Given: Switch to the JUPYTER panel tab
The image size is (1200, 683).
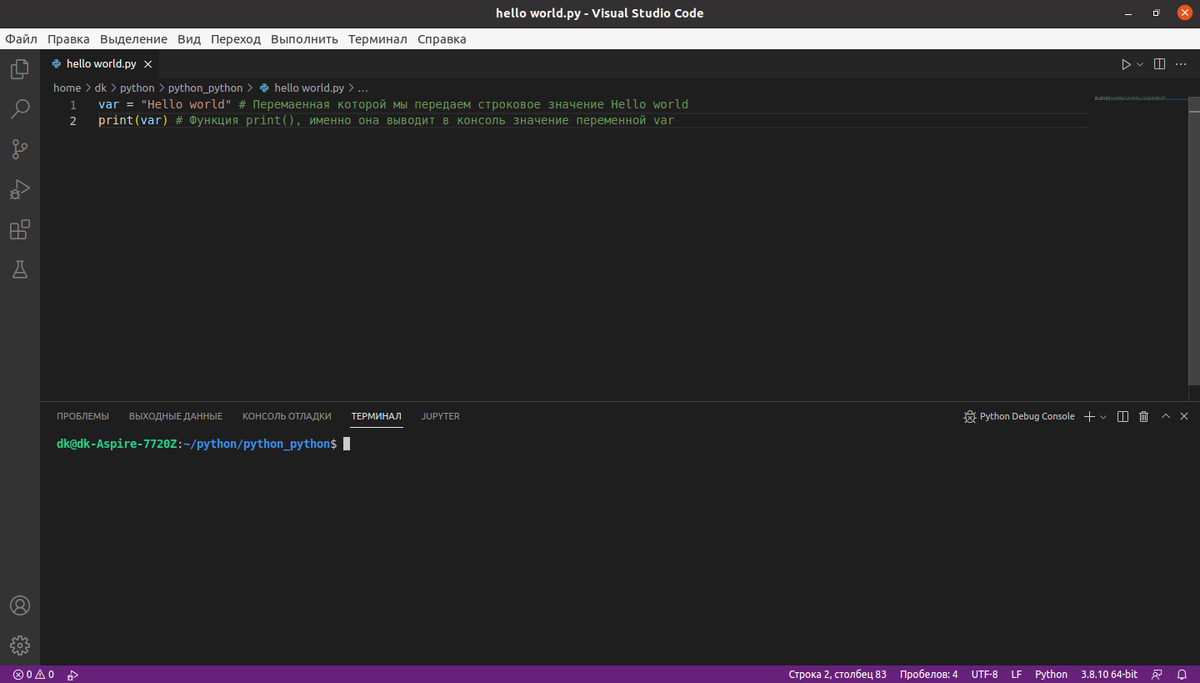Looking at the screenshot, I should 441,416.
